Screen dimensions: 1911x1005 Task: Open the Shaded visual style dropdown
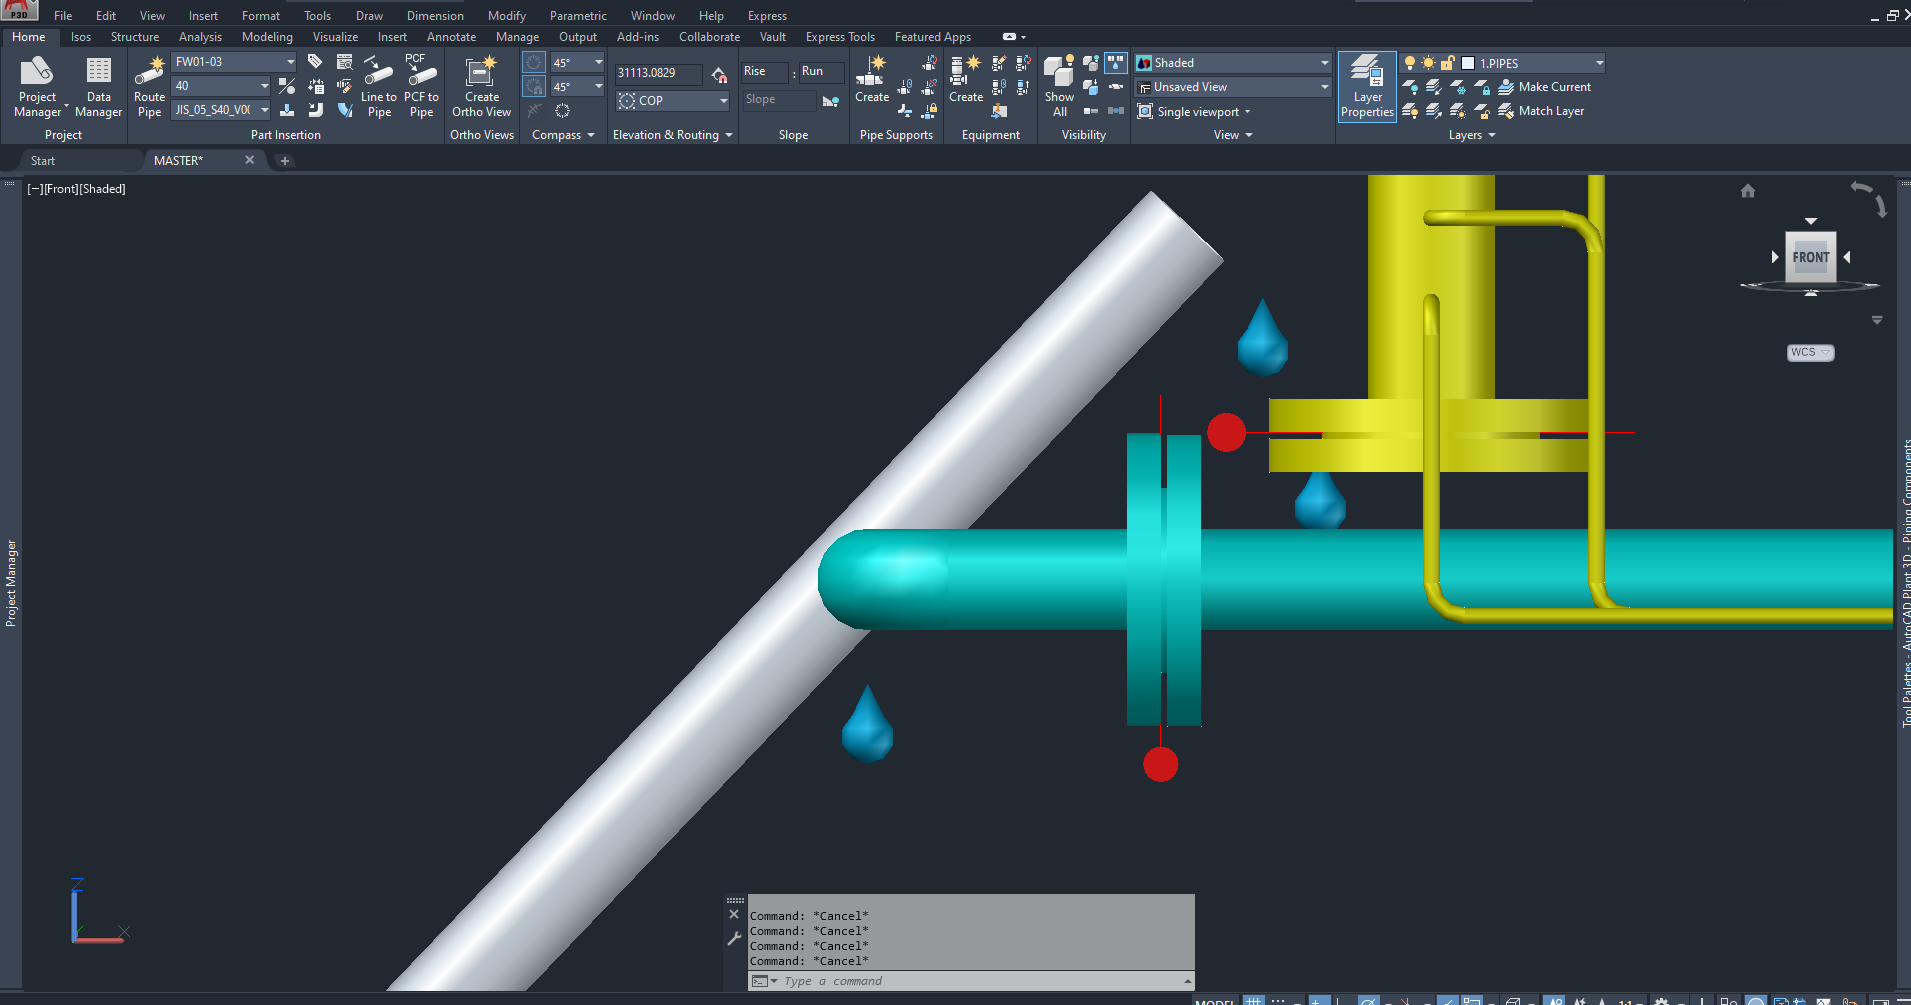[x=1322, y=62]
